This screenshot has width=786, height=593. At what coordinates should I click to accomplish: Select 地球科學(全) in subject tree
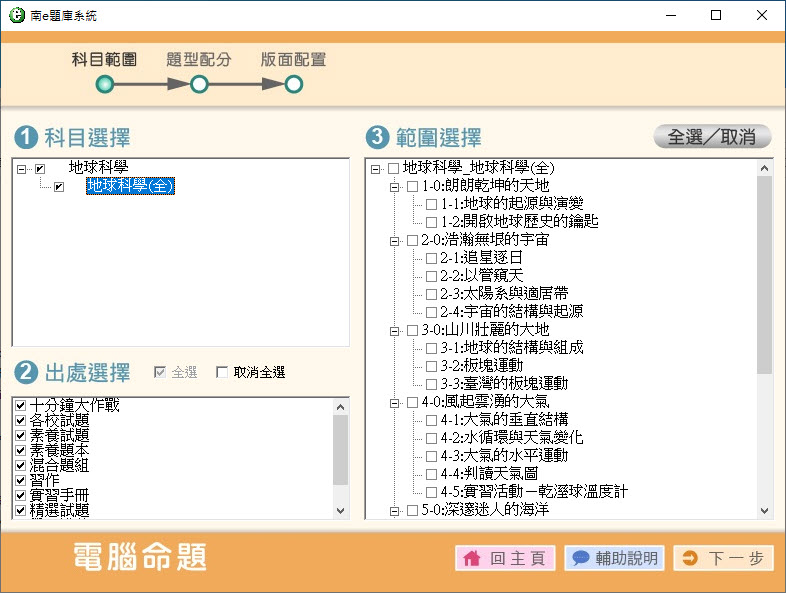[x=130, y=186]
